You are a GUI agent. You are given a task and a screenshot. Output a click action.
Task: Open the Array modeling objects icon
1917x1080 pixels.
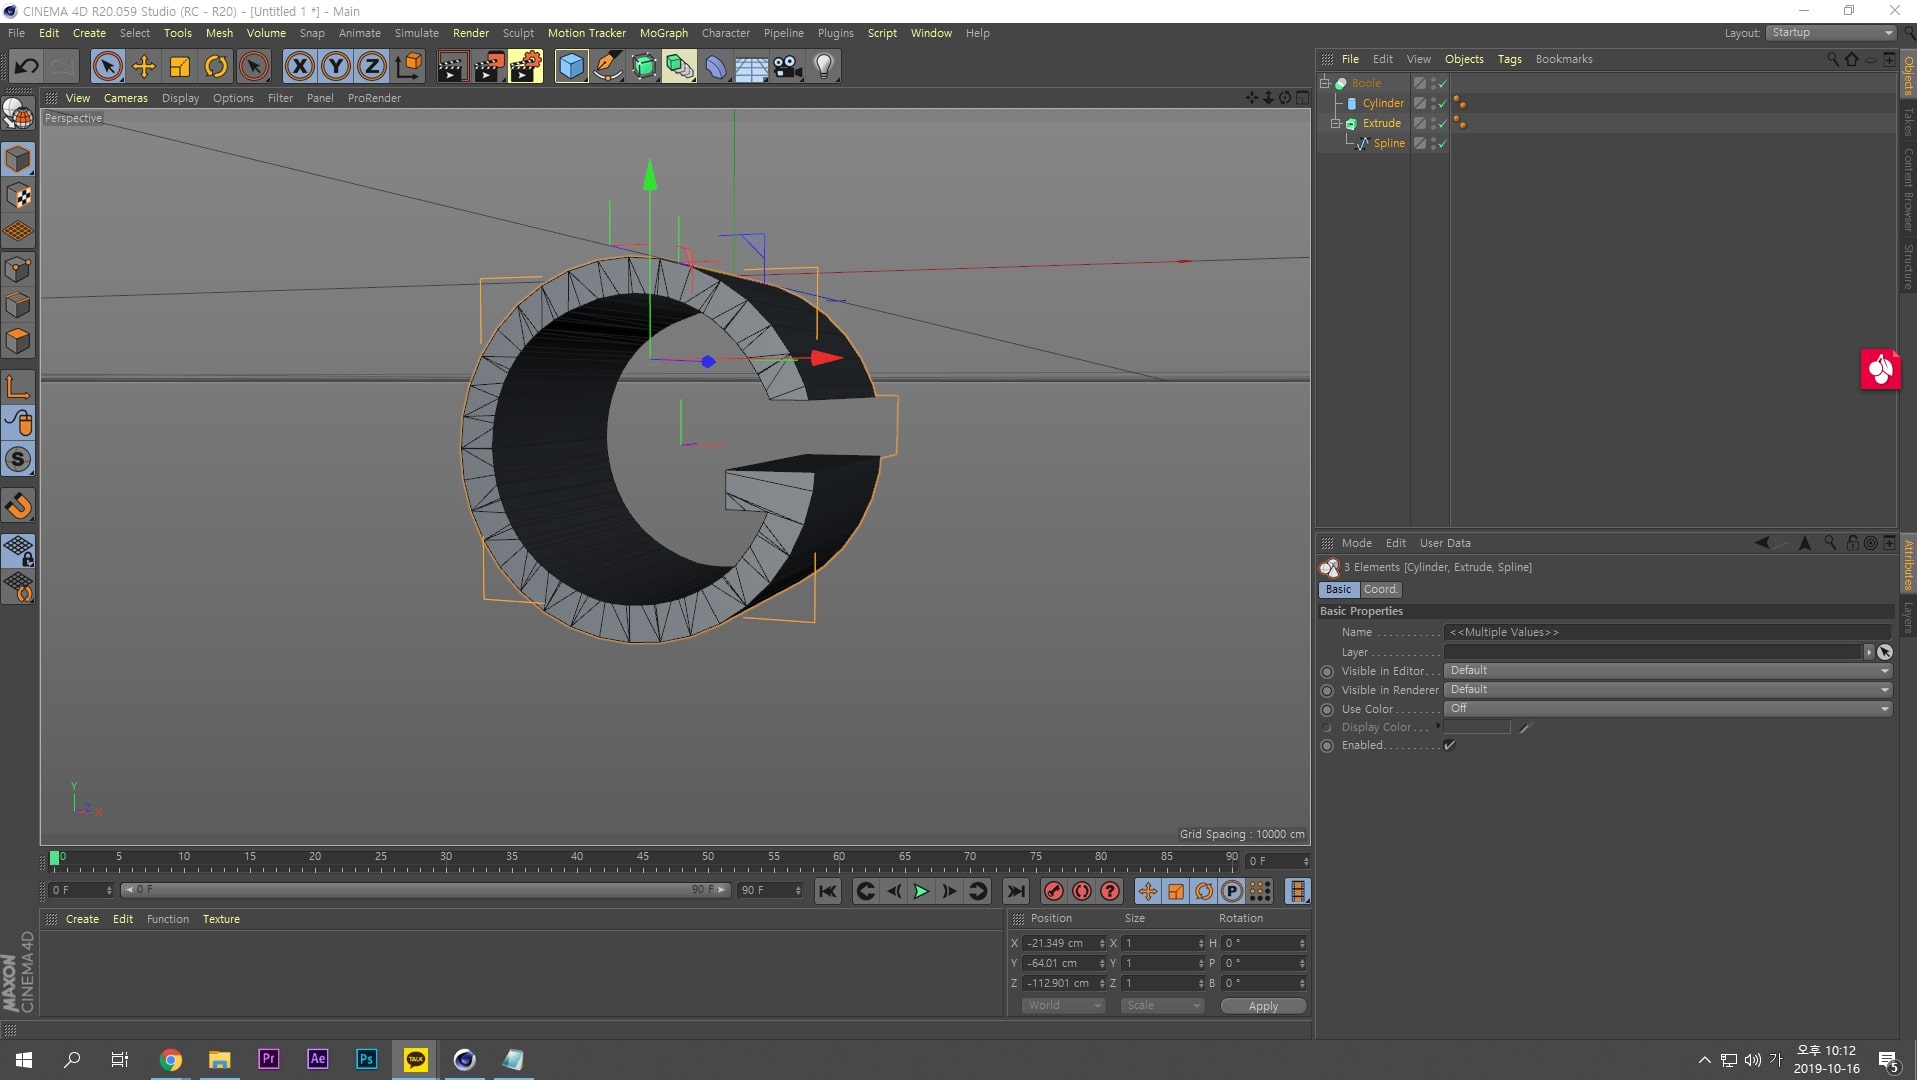[680, 67]
